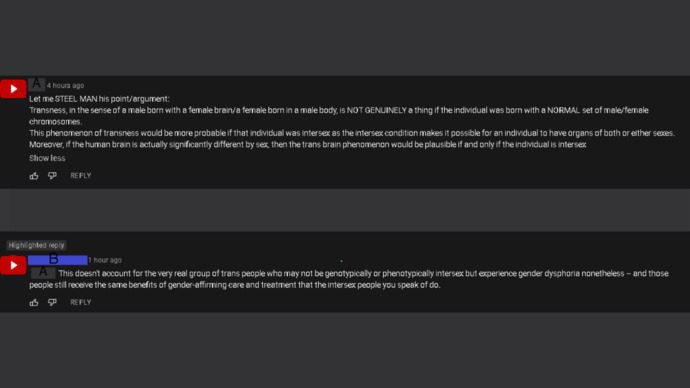This screenshot has height=388, width=690.
Task: Open the first commenter's channel name
Action: coord(37,84)
